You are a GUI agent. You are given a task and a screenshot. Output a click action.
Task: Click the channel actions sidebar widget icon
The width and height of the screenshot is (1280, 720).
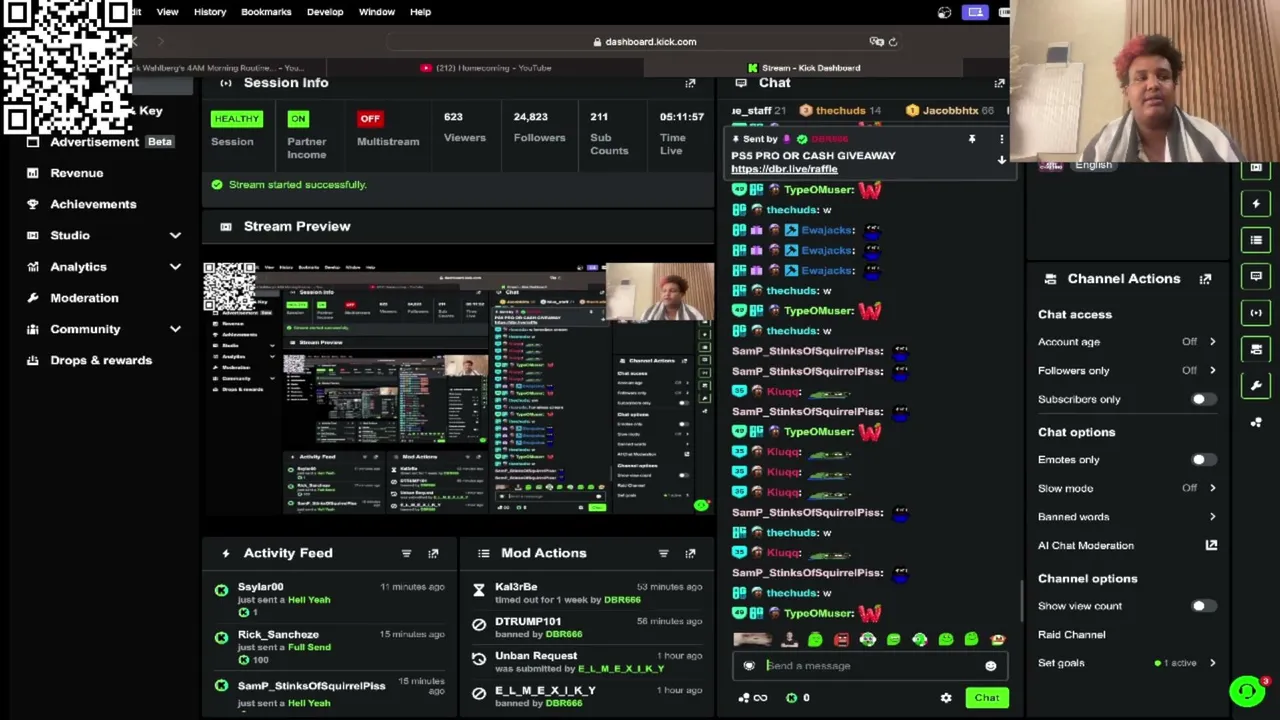click(1256, 349)
